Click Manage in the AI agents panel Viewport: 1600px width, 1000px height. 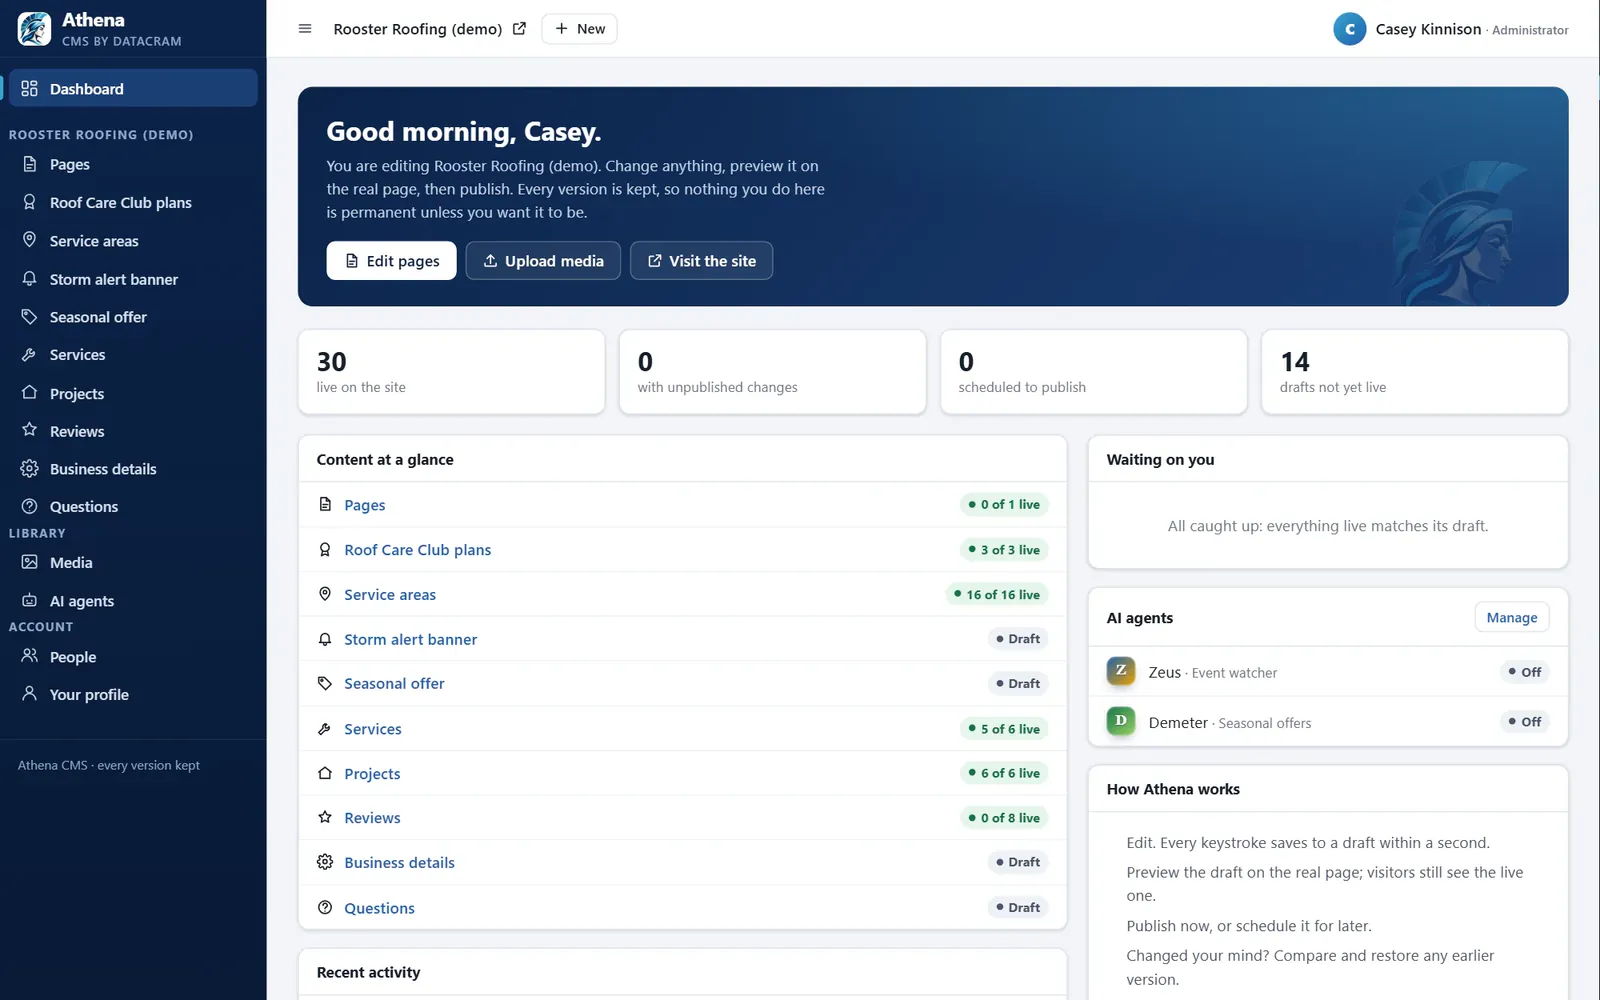(x=1511, y=617)
